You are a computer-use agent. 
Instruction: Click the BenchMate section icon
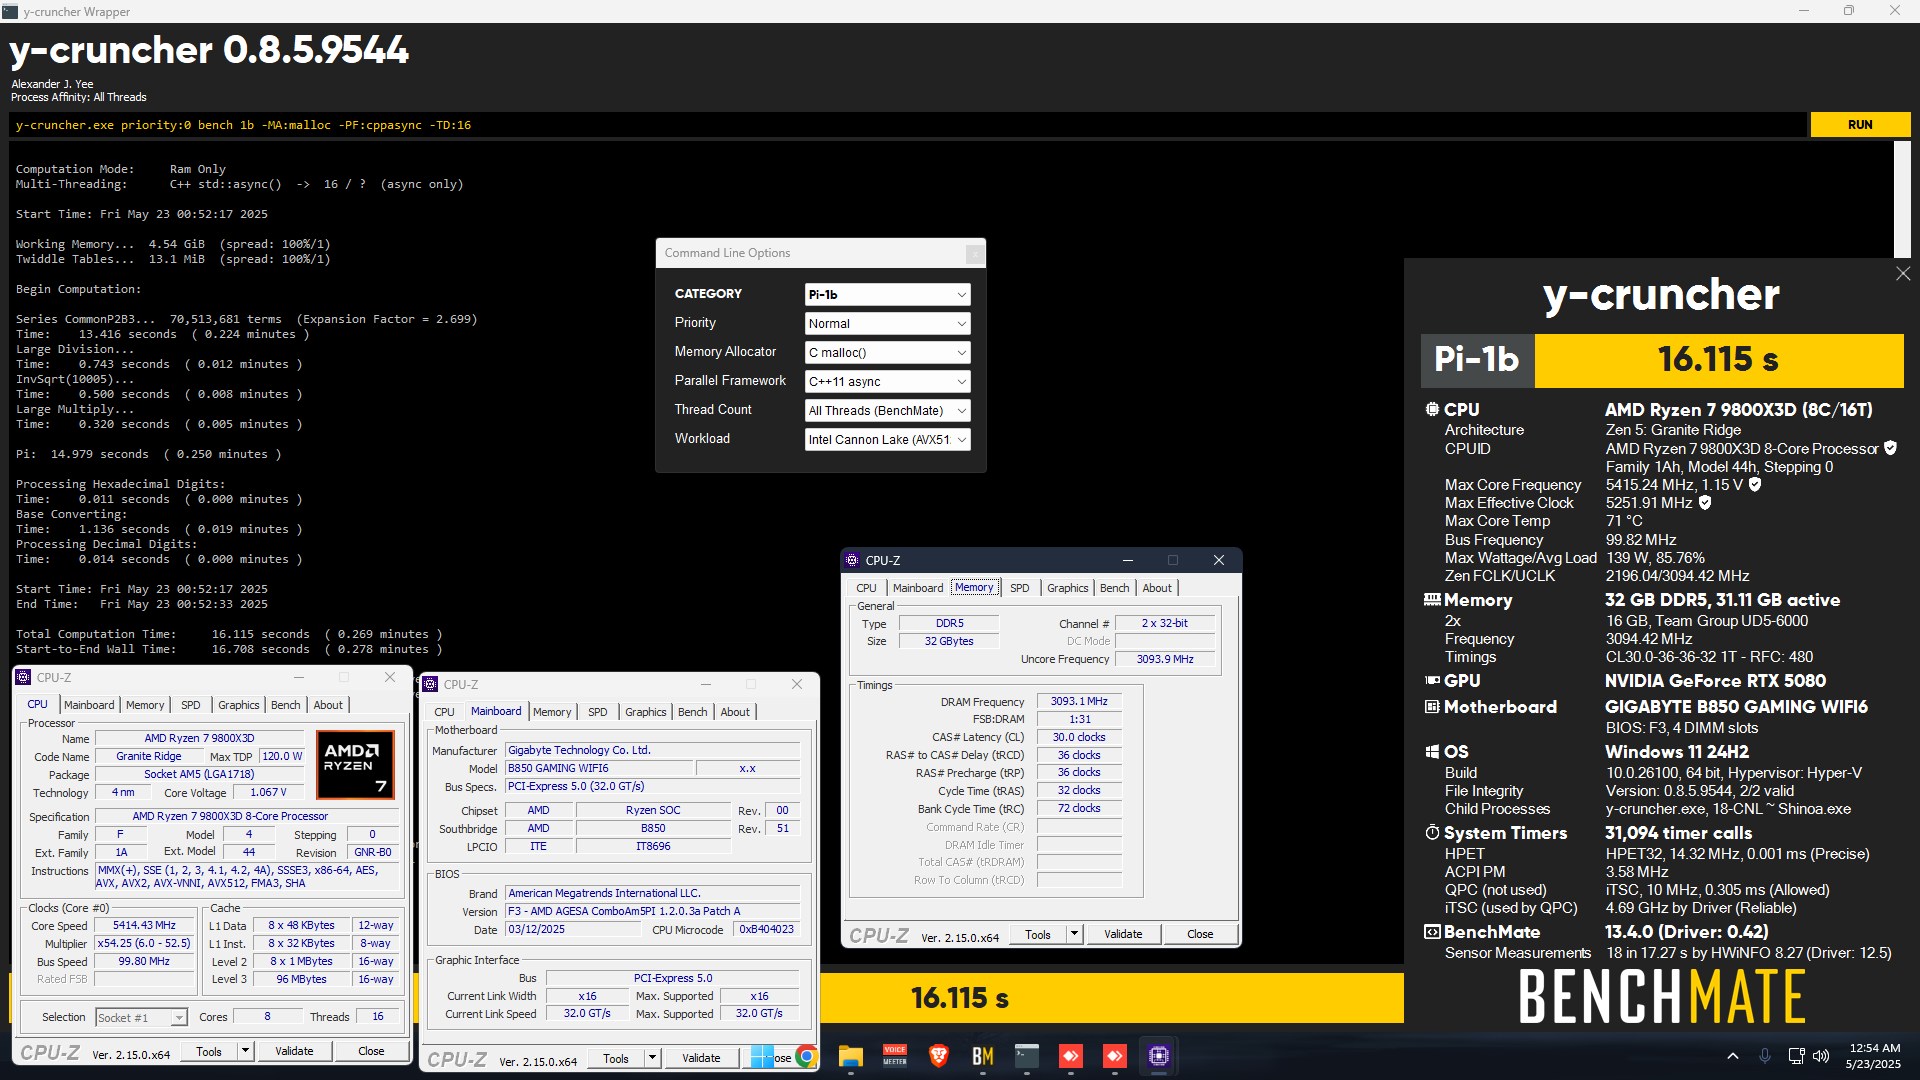click(1432, 931)
